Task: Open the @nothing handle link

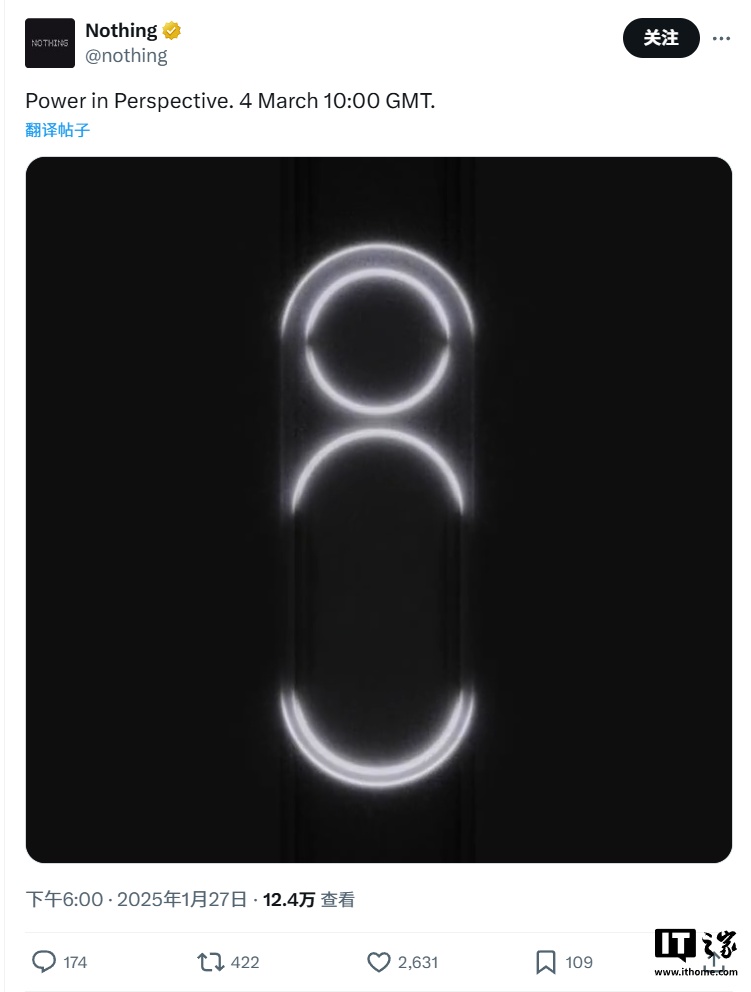Action: coord(127,56)
